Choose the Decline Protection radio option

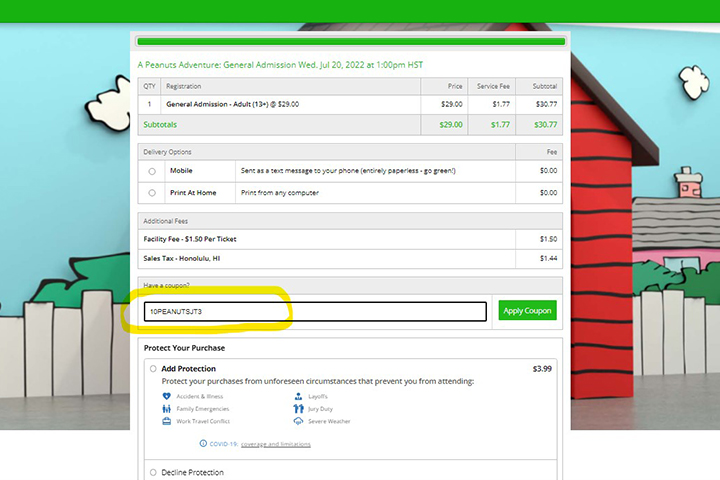(x=153, y=472)
